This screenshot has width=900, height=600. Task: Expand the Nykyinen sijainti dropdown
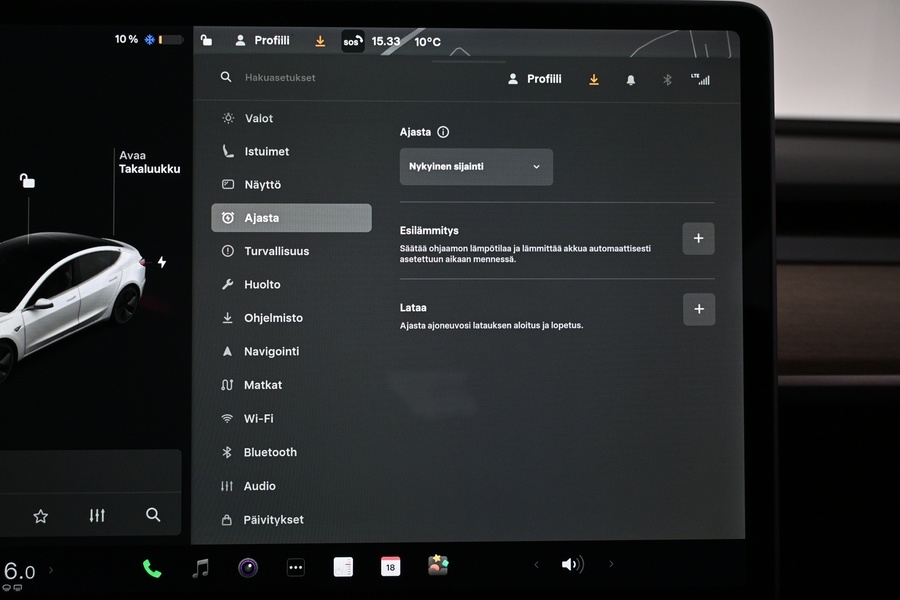[x=476, y=167]
